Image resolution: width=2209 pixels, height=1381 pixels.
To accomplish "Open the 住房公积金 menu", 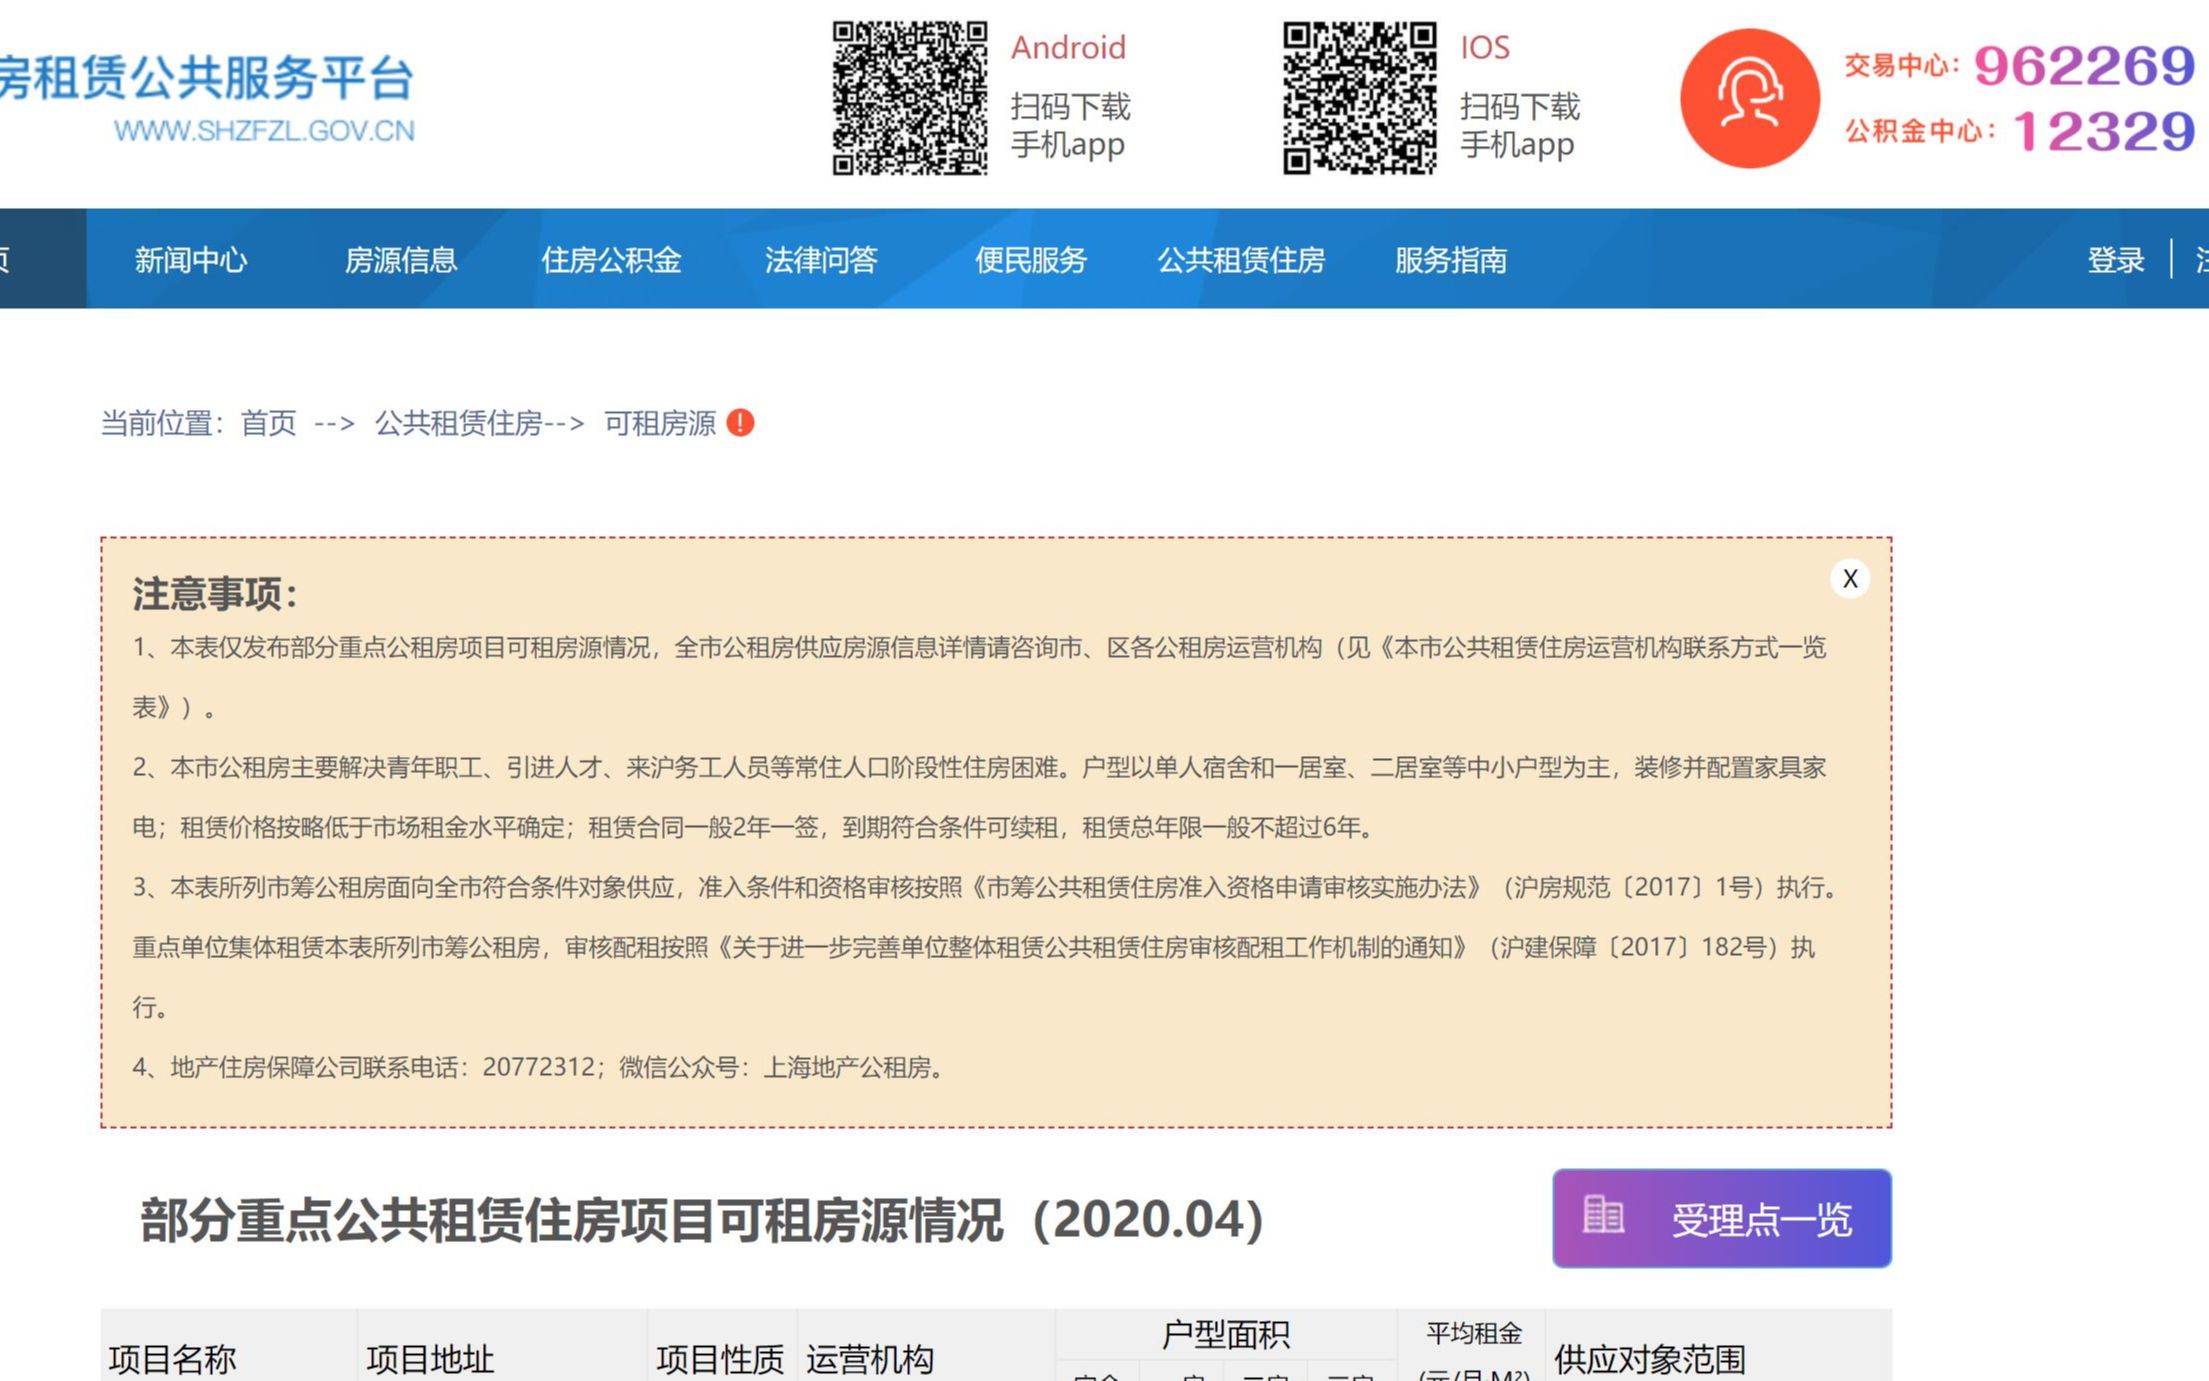I will coord(611,260).
